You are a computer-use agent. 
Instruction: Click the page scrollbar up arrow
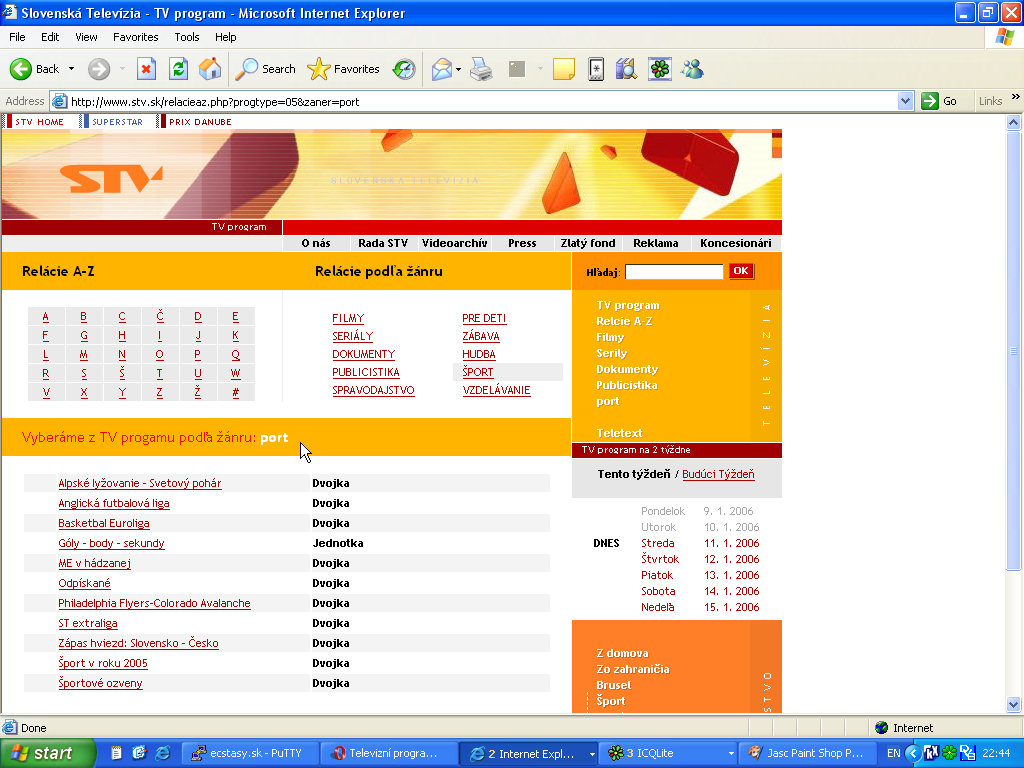tap(1014, 122)
